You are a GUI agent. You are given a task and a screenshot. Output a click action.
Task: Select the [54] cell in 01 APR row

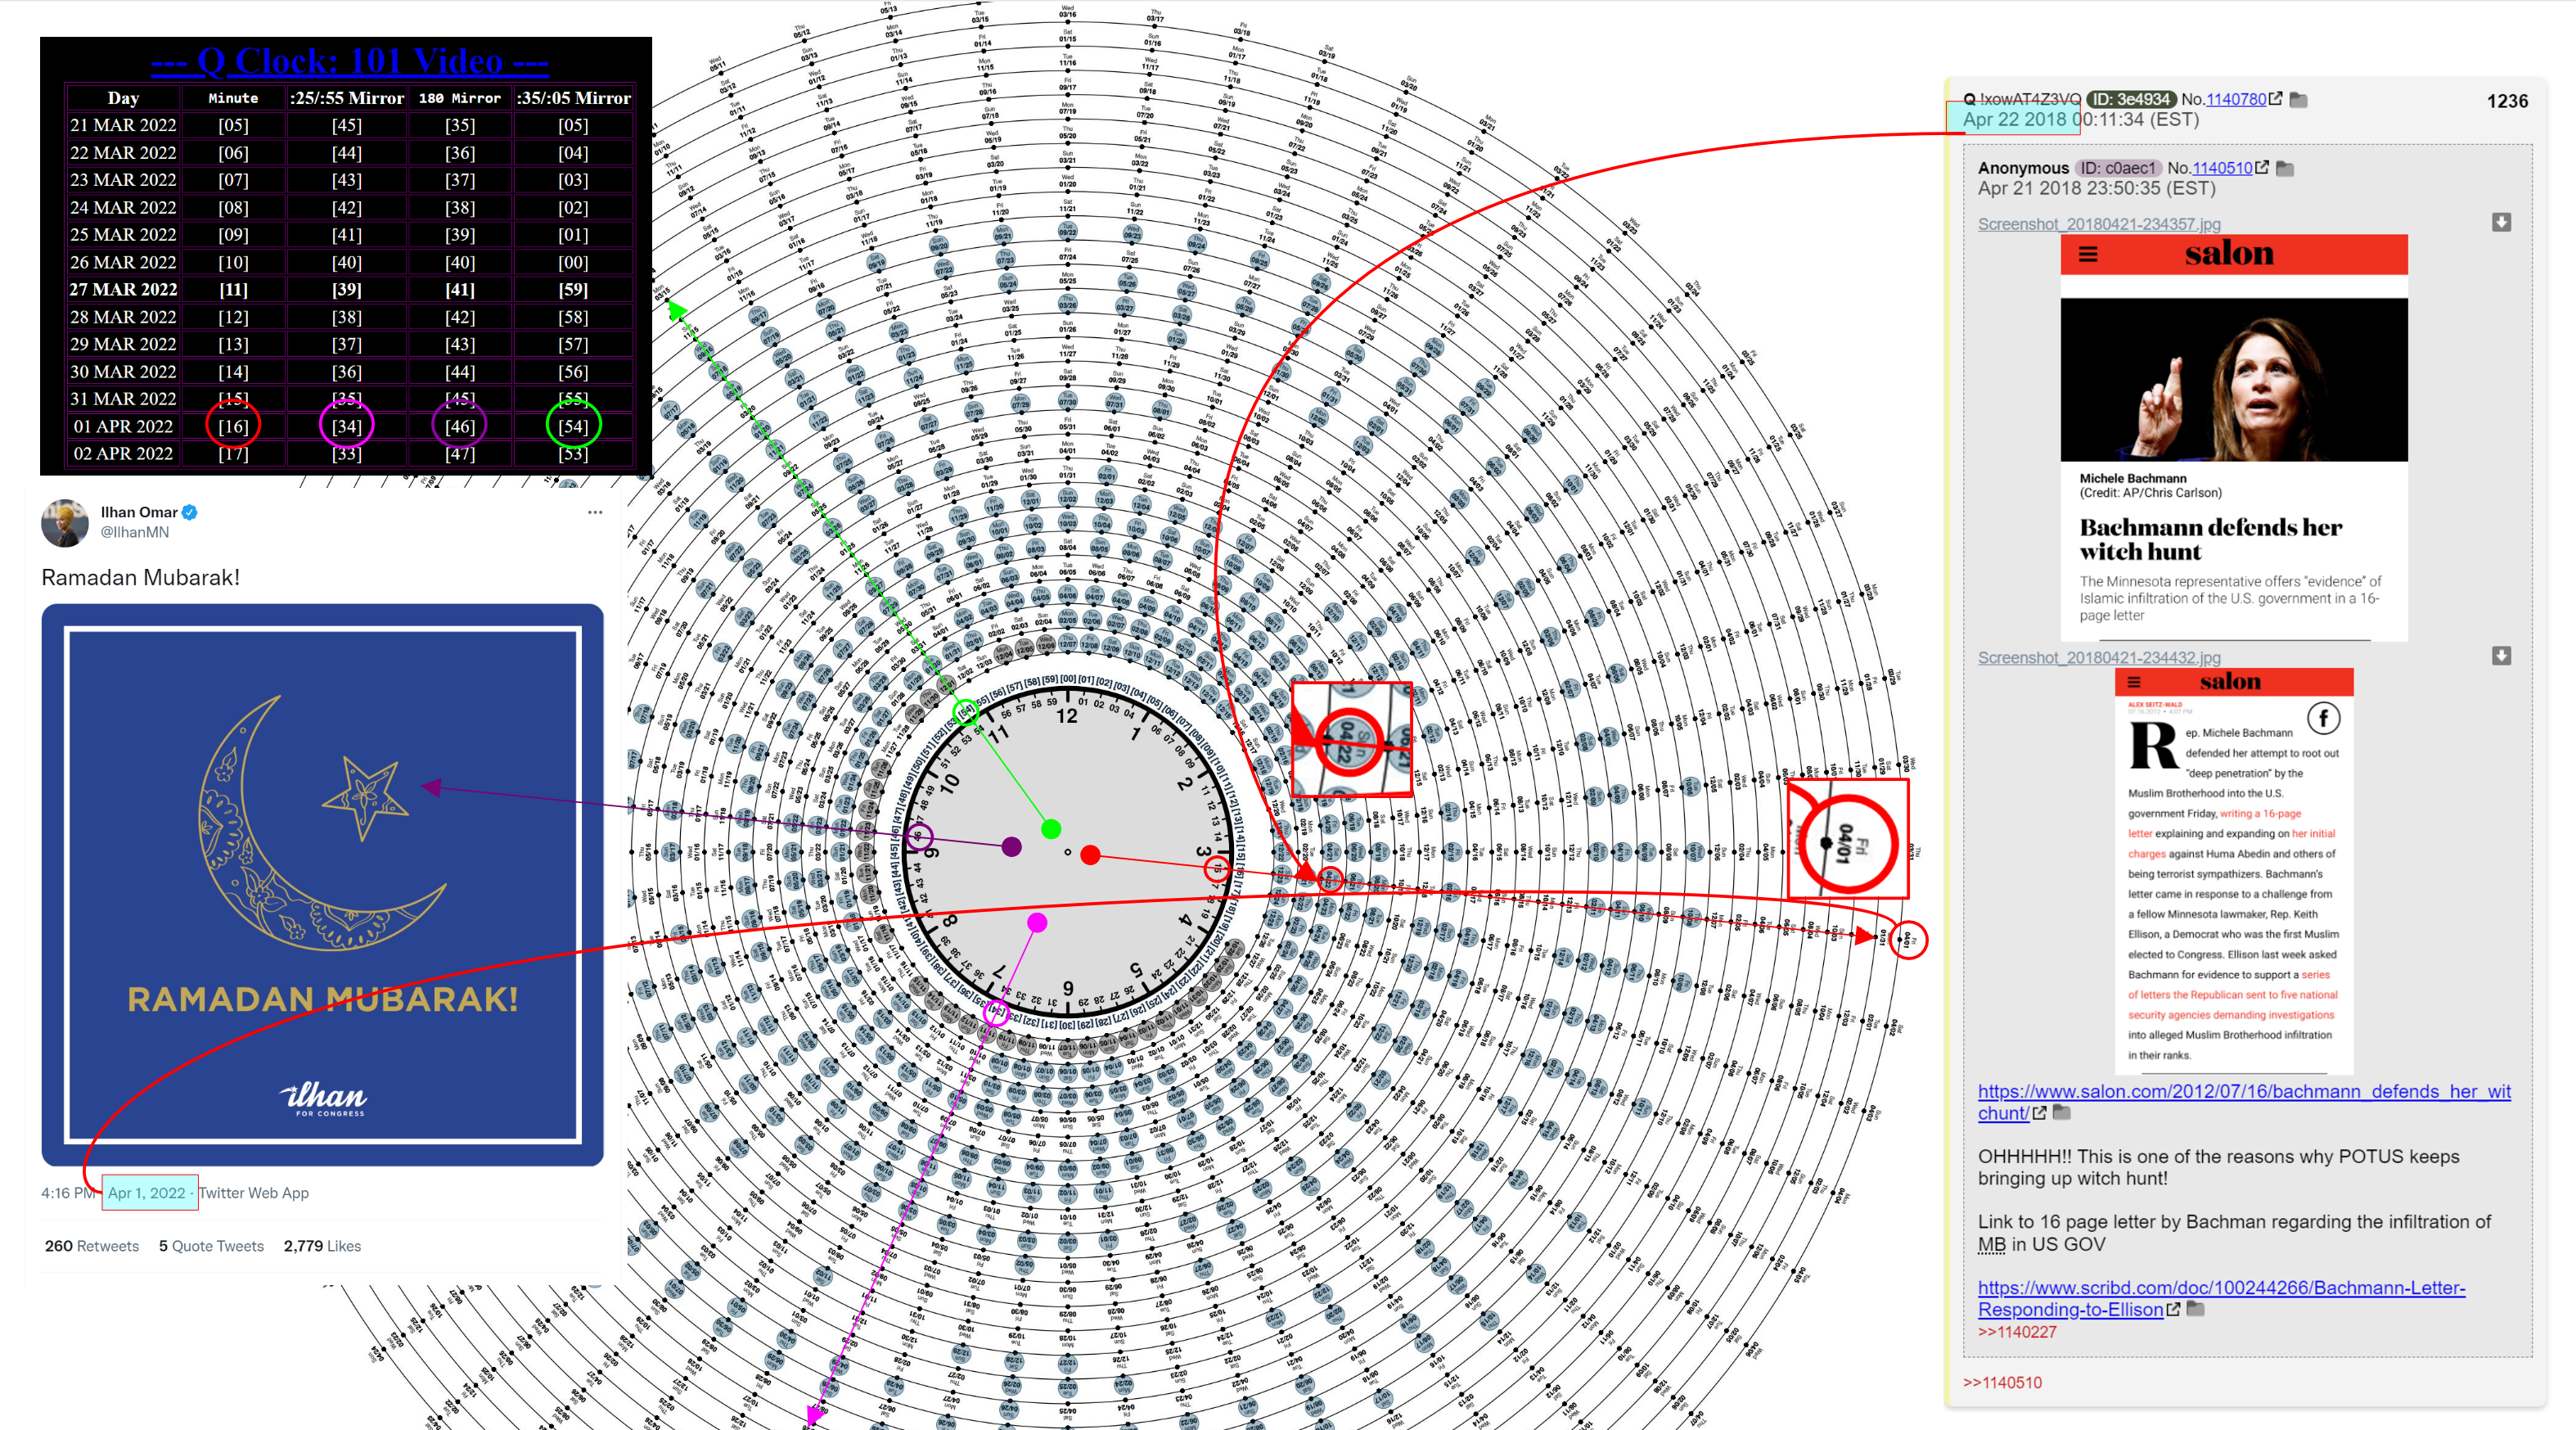click(573, 426)
